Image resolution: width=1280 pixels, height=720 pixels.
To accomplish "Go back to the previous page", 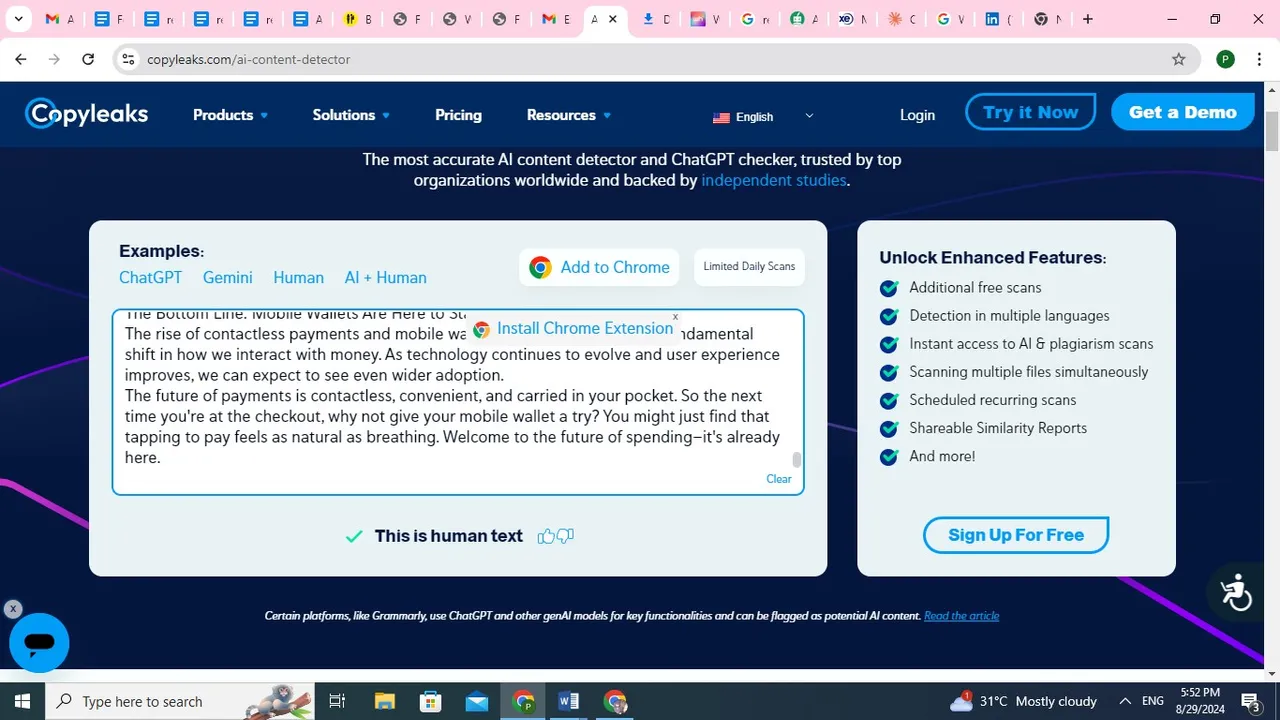I will coord(20,59).
